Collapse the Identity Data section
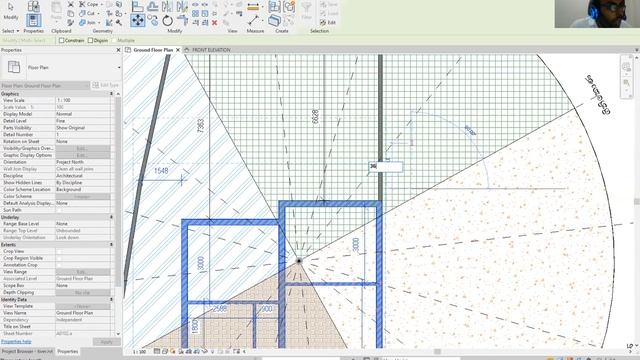This screenshot has height=360, width=640. click(111, 300)
